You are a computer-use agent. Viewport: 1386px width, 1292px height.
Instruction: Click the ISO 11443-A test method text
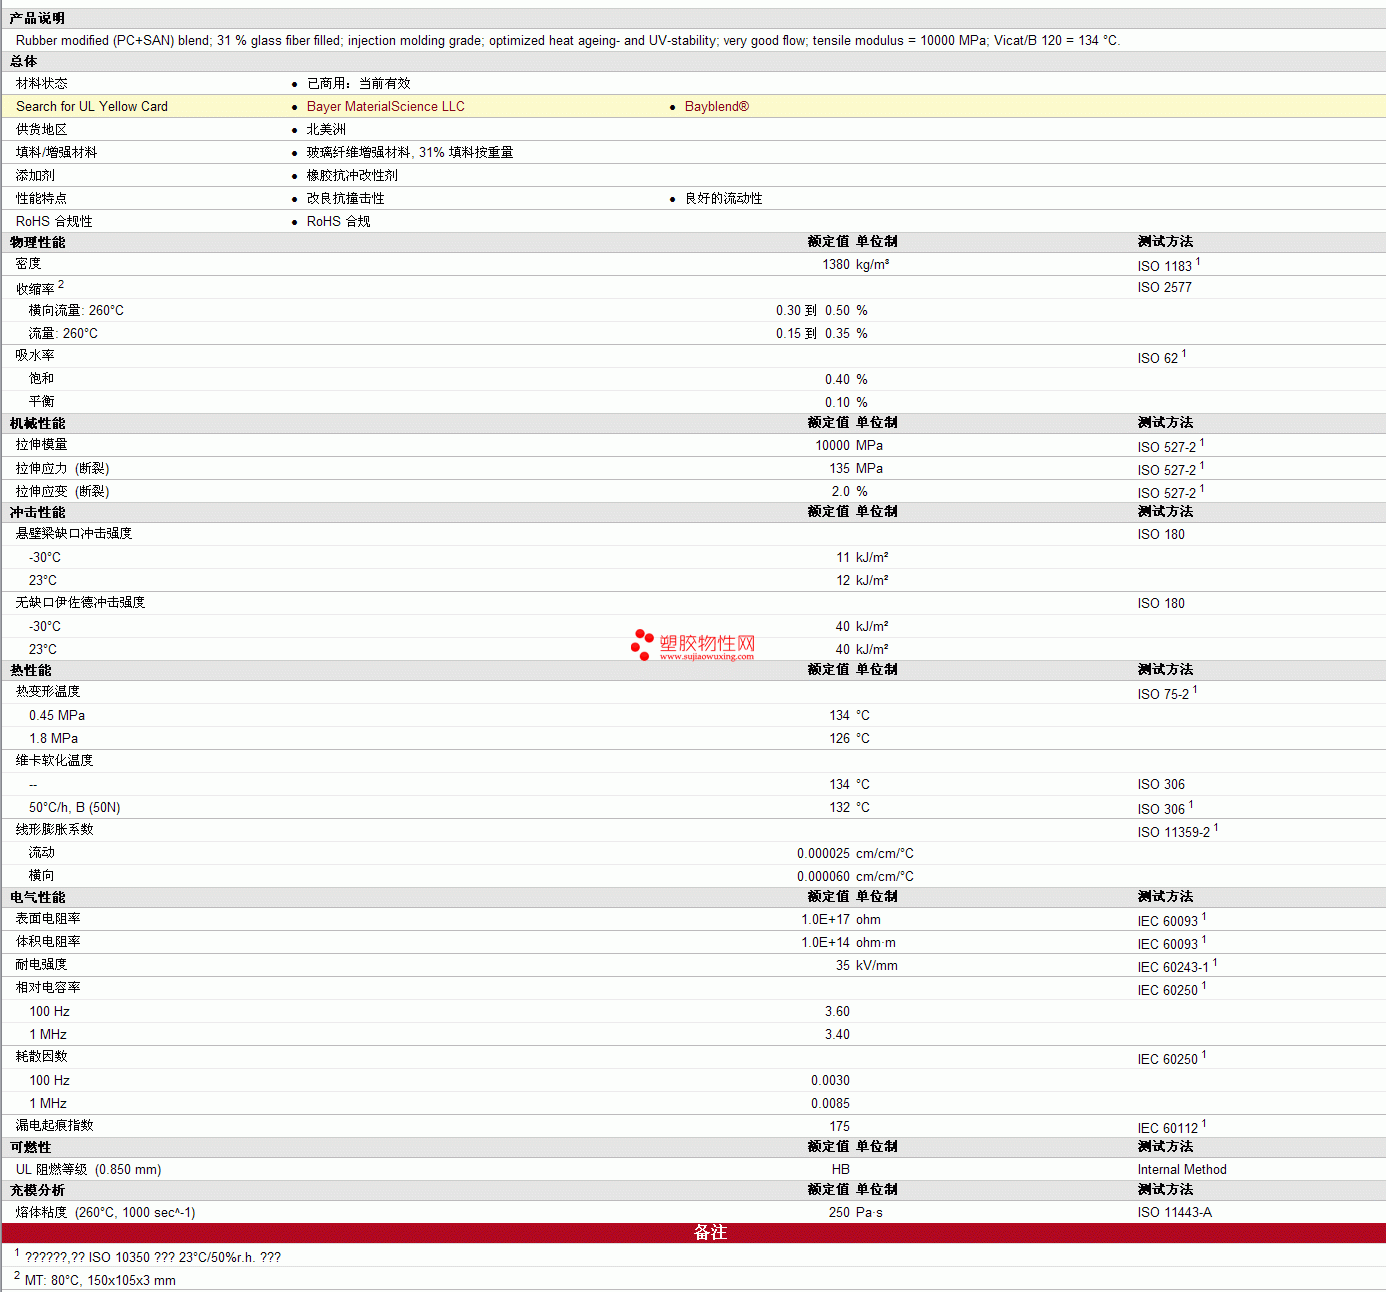pos(1174,1213)
